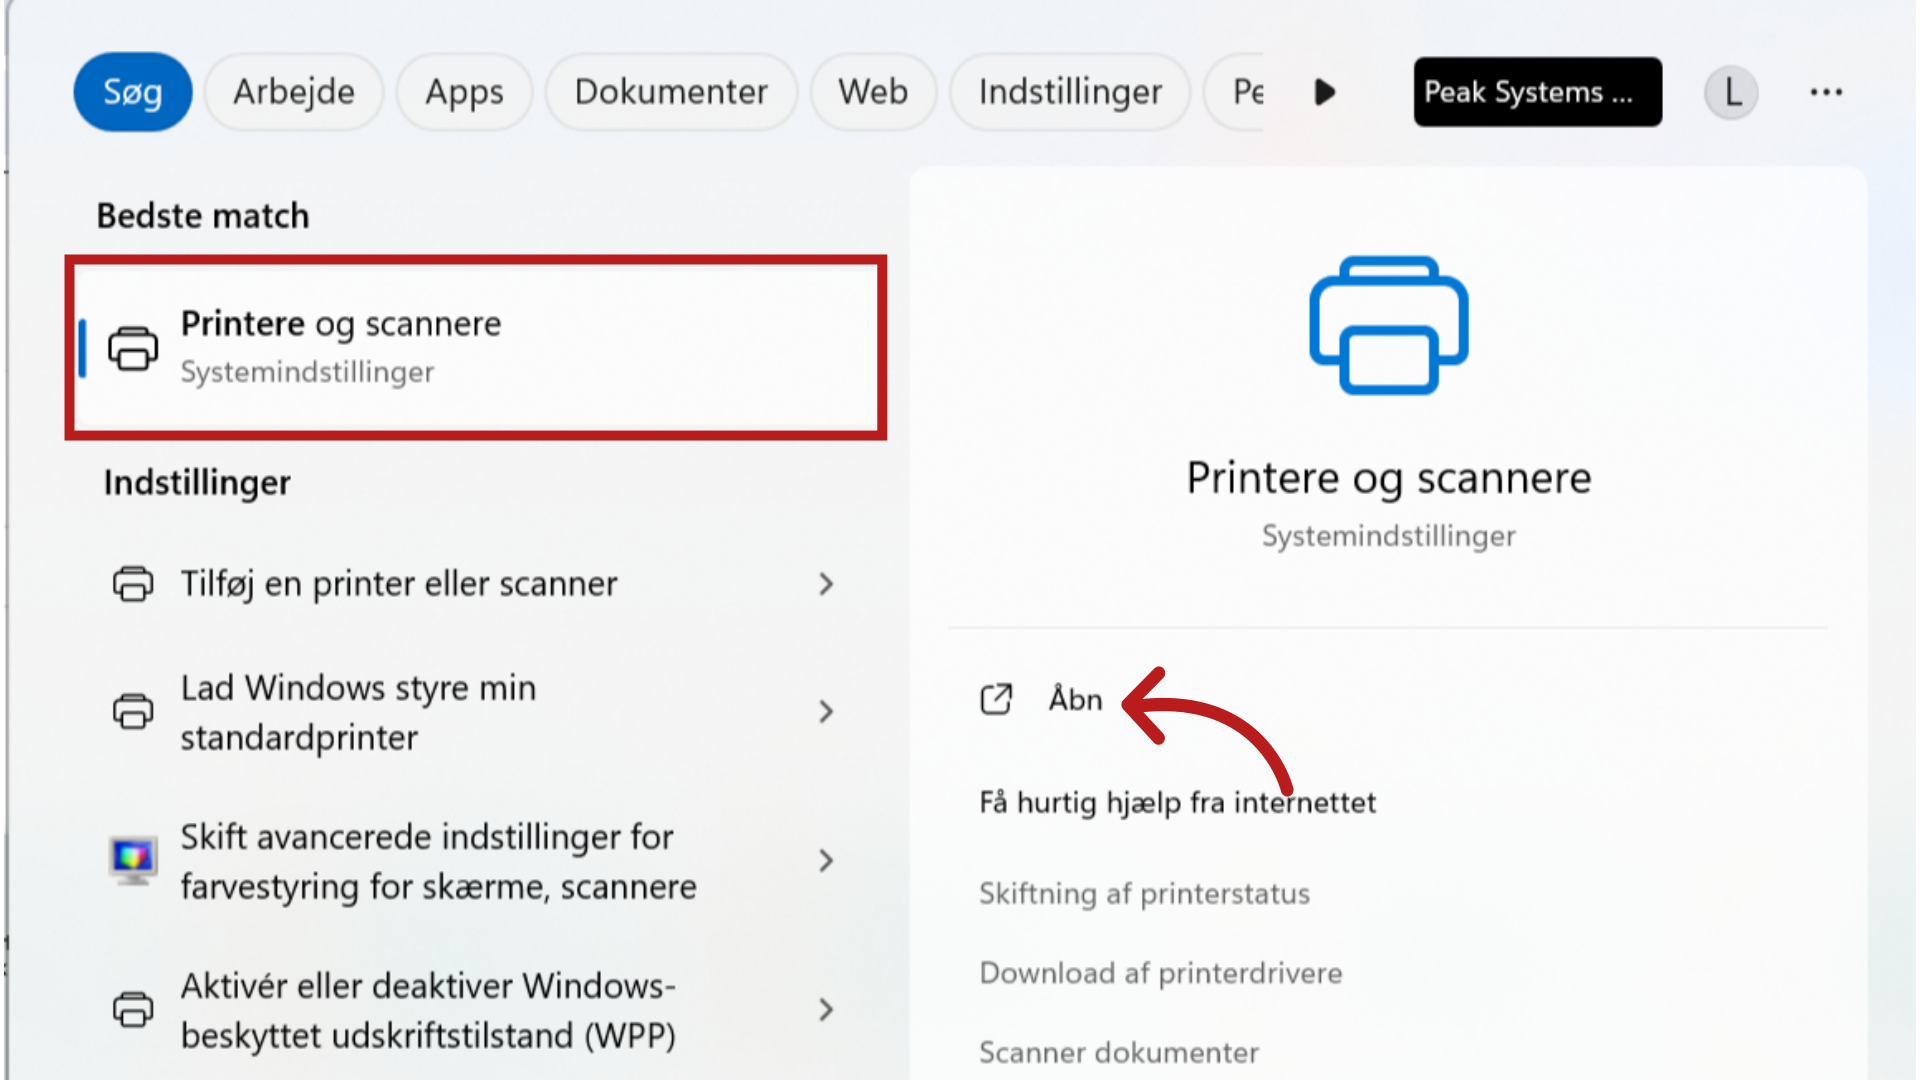Click printer icon beside Windows-beskyttet udskriftstilstand
The height and width of the screenshot is (1080, 1920).
click(x=133, y=1010)
